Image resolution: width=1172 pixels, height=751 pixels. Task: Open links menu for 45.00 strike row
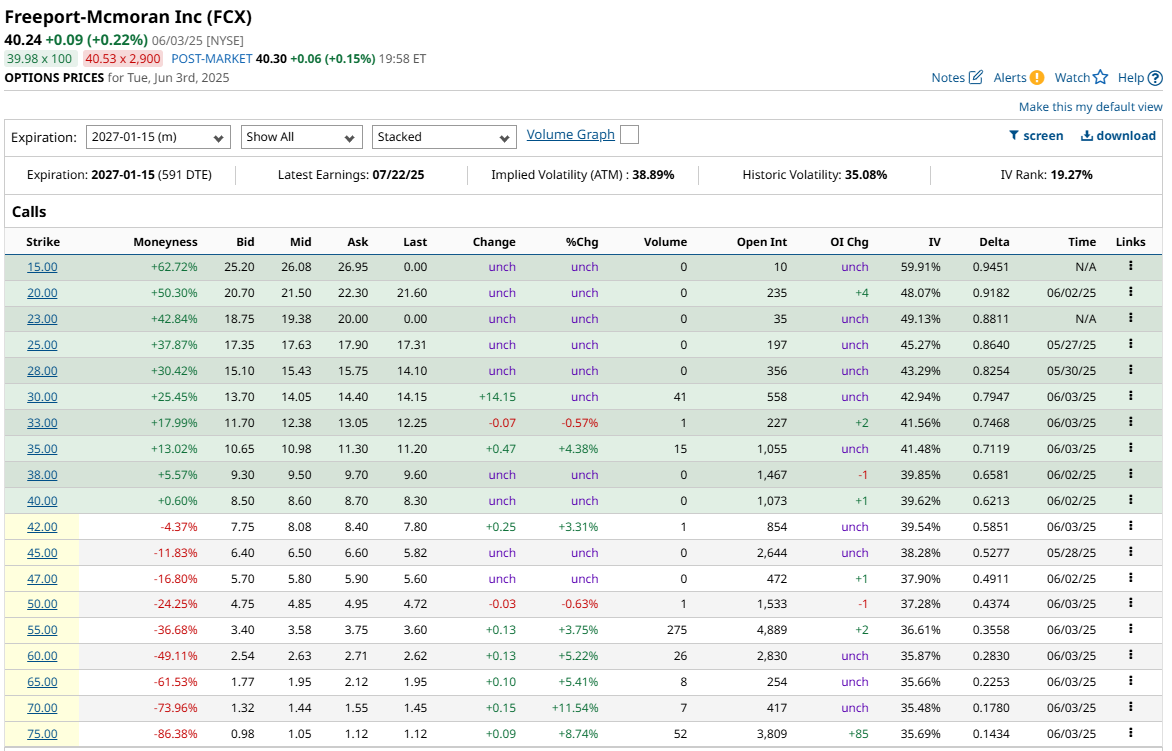point(1130,551)
